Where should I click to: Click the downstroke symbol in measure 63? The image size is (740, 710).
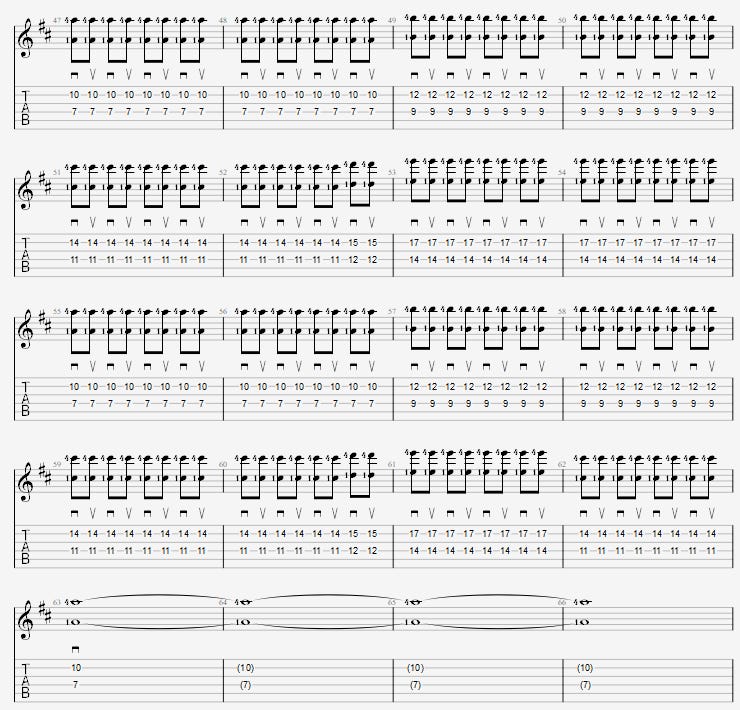pos(75,650)
